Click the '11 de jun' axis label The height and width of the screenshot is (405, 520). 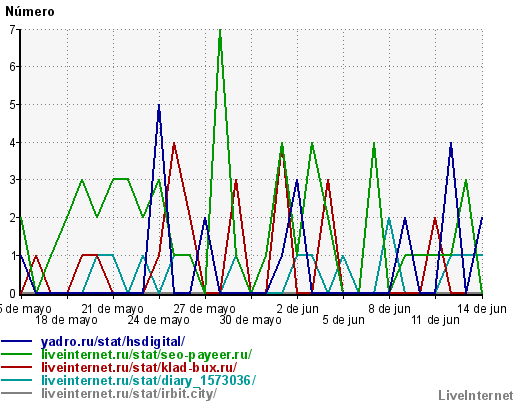coord(435,320)
